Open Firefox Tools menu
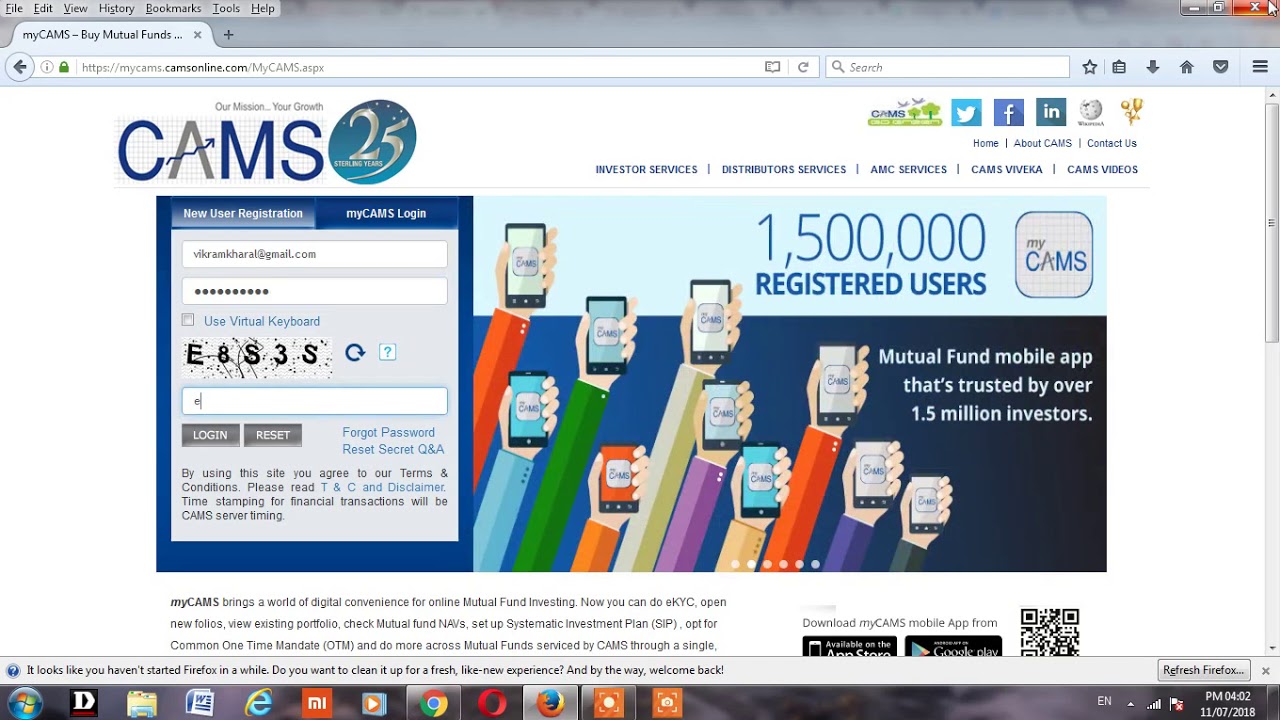Viewport: 1280px width, 720px height. click(x=226, y=8)
